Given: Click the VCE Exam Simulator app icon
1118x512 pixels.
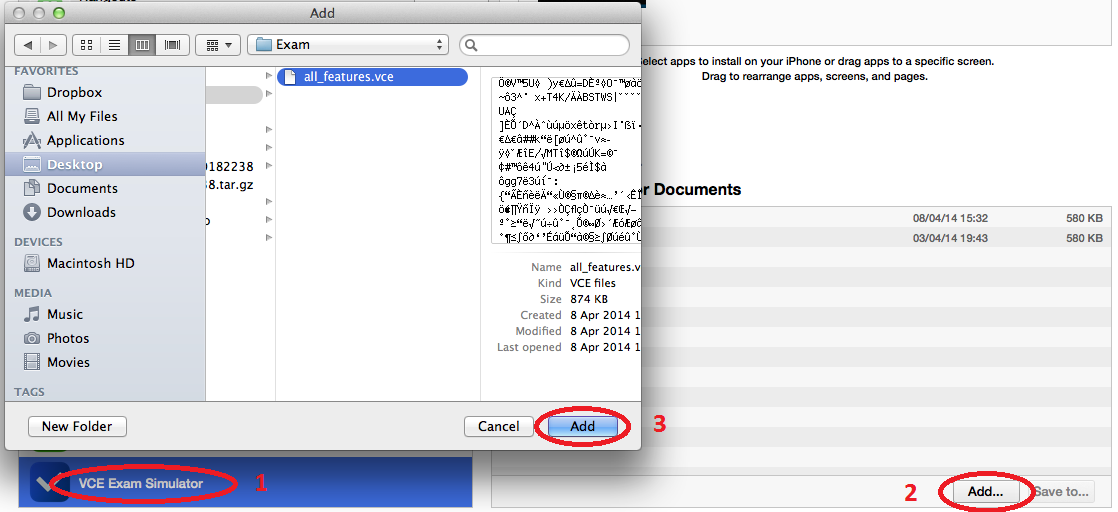Looking at the screenshot, I should point(49,483).
